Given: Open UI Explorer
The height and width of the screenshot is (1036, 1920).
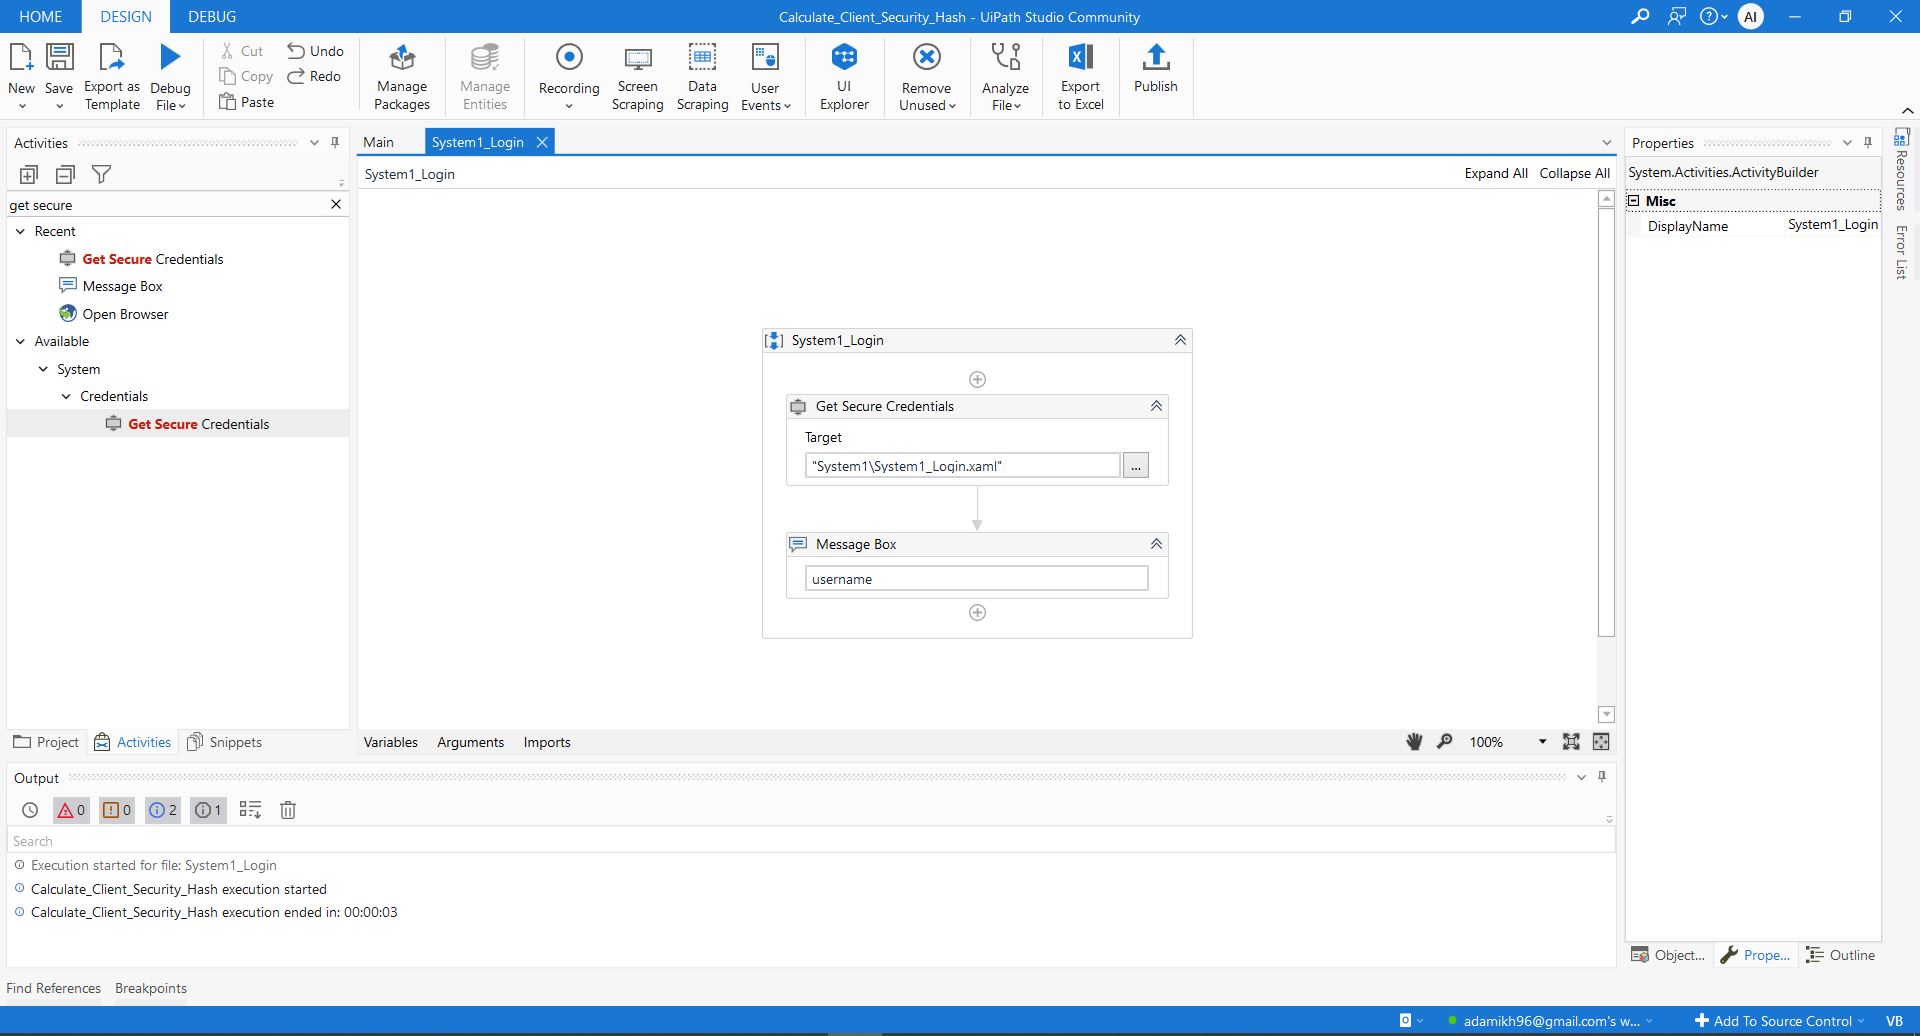Looking at the screenshot, I should point(844,76).
